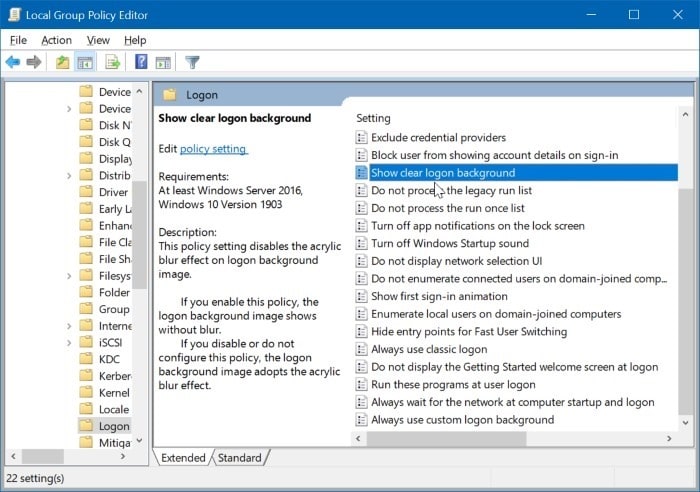Select the Early L tree item

[115, 209]
